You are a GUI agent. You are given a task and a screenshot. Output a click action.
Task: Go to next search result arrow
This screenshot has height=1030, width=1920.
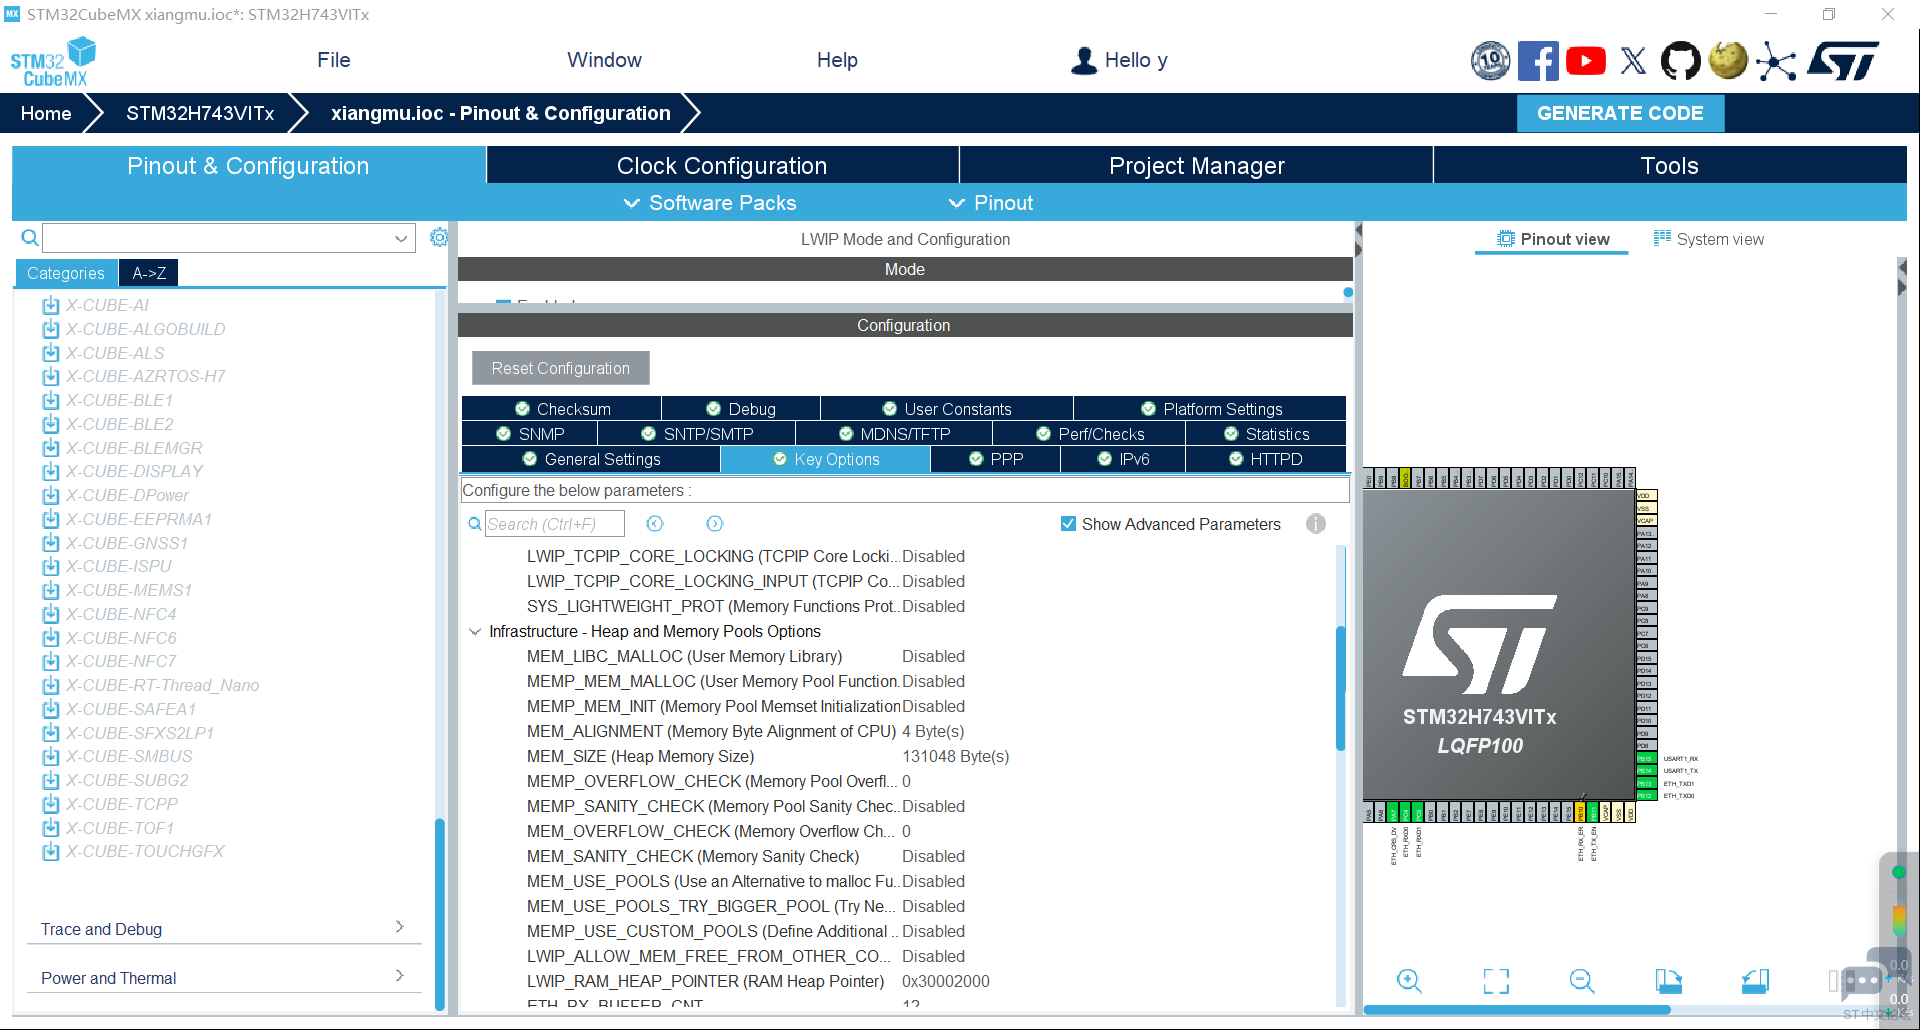tap(714, 524)
